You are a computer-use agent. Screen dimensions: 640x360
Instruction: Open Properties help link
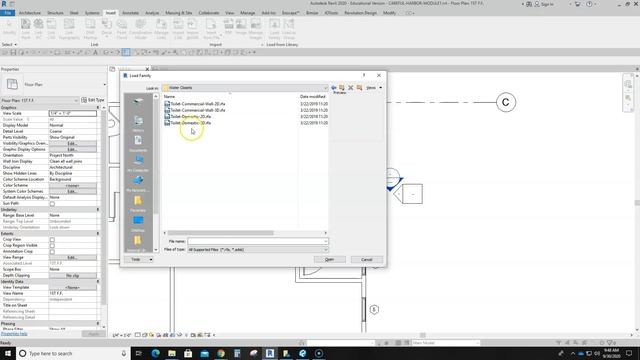(14, 334)
